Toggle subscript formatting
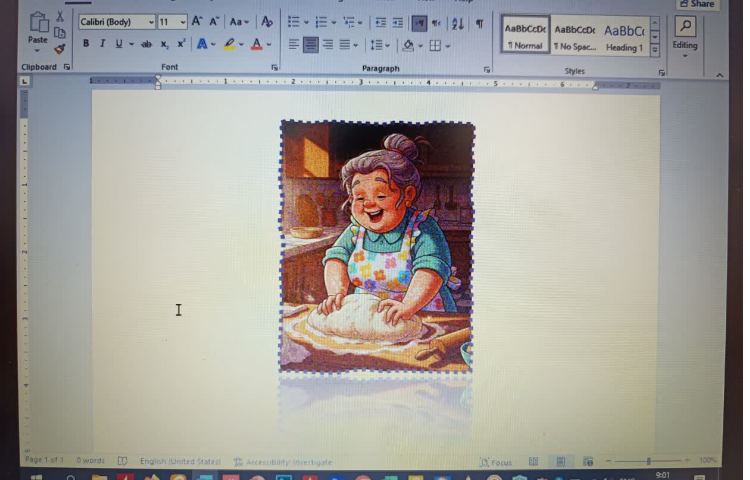The image size is (750, 480). (165, 44)
